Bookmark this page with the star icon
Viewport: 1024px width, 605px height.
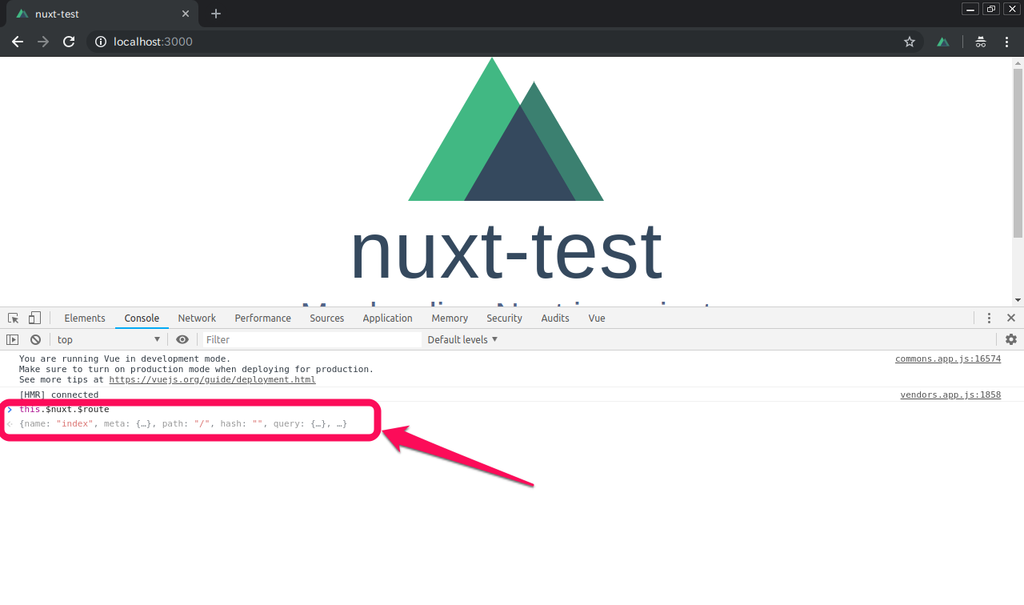909,42
